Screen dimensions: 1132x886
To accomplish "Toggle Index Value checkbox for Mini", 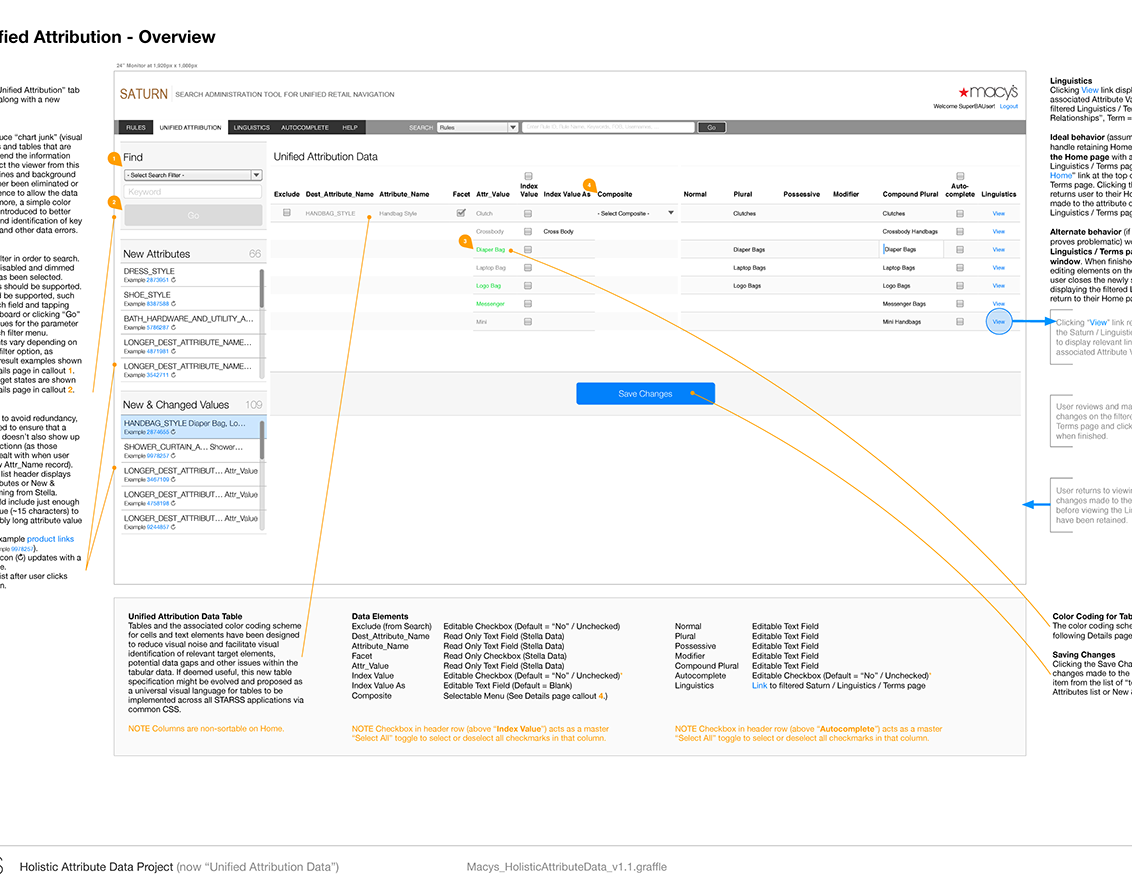I will click(x=528, y=322).
